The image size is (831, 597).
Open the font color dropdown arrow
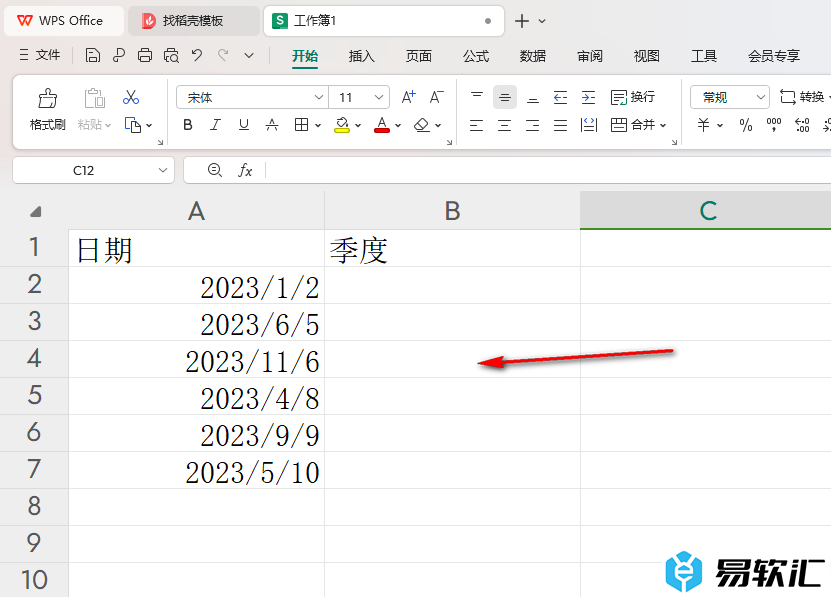[x=398, y=126]
